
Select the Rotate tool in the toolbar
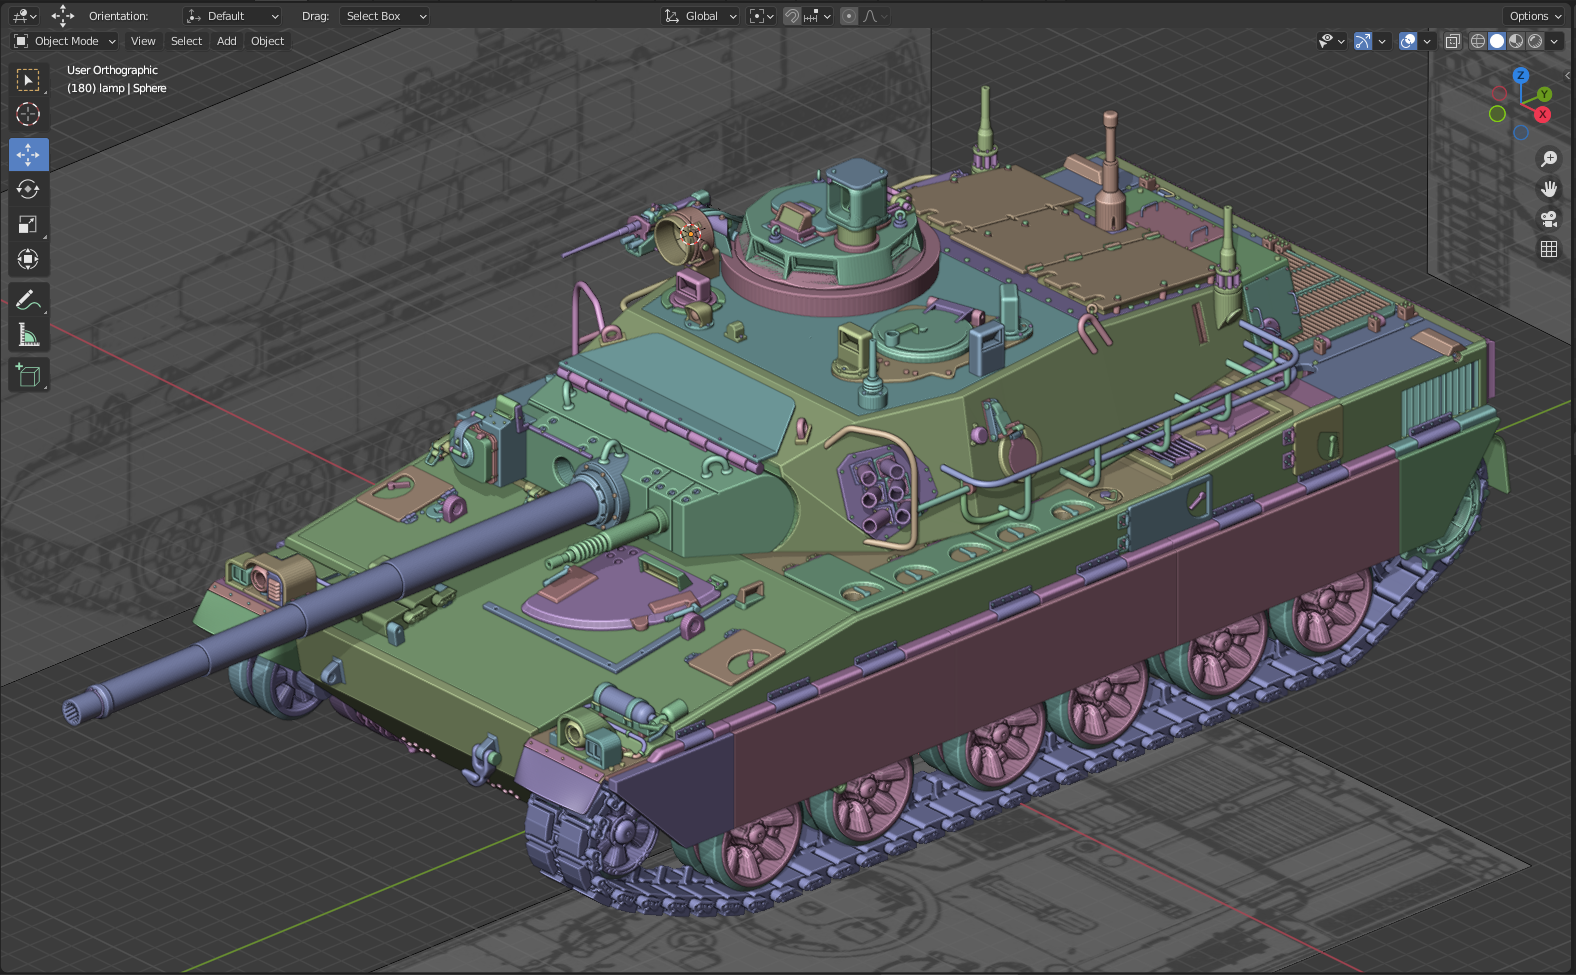(x=28, y=190)
